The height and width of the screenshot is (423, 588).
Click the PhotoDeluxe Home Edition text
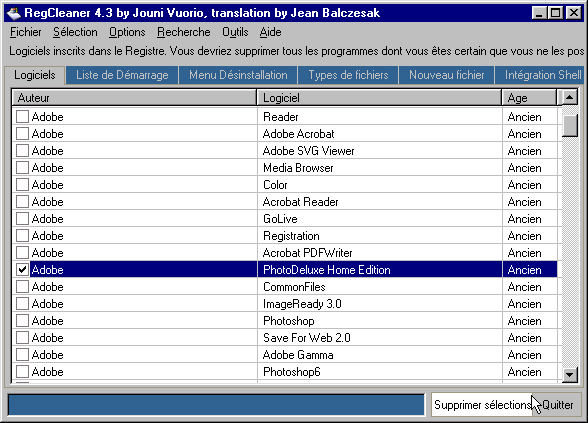[x=327, y=270]
